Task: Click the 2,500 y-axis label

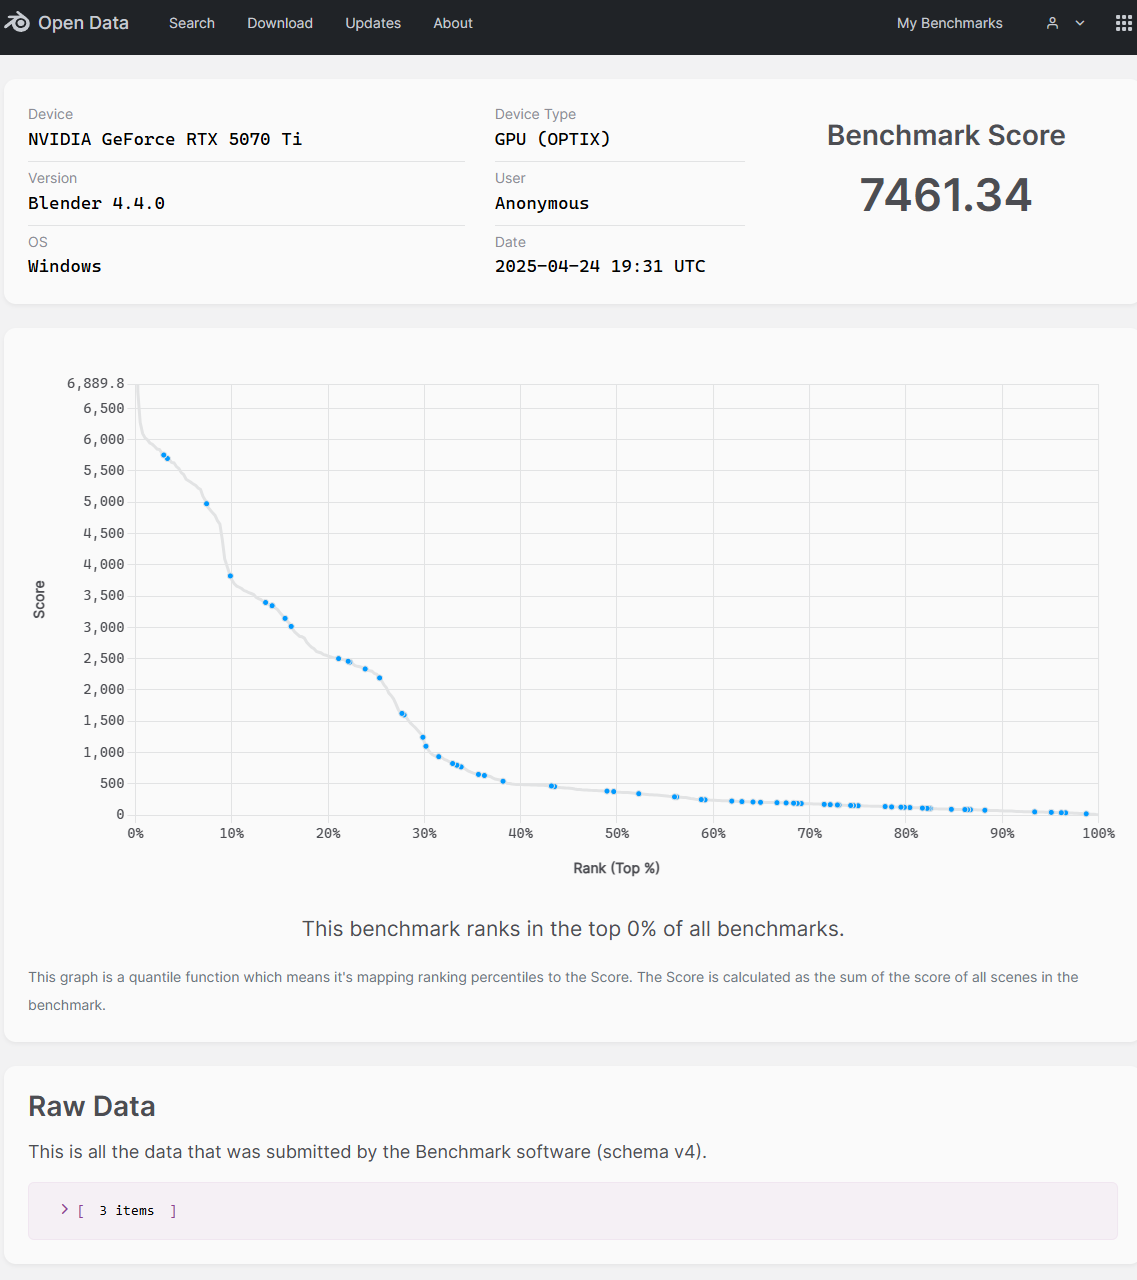Action: (104, 658)
